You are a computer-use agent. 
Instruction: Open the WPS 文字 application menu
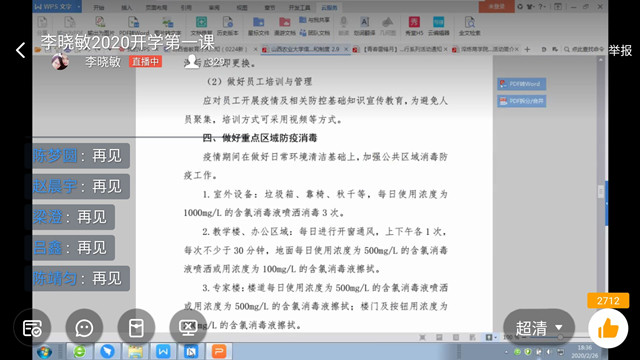tap(57, 7)
